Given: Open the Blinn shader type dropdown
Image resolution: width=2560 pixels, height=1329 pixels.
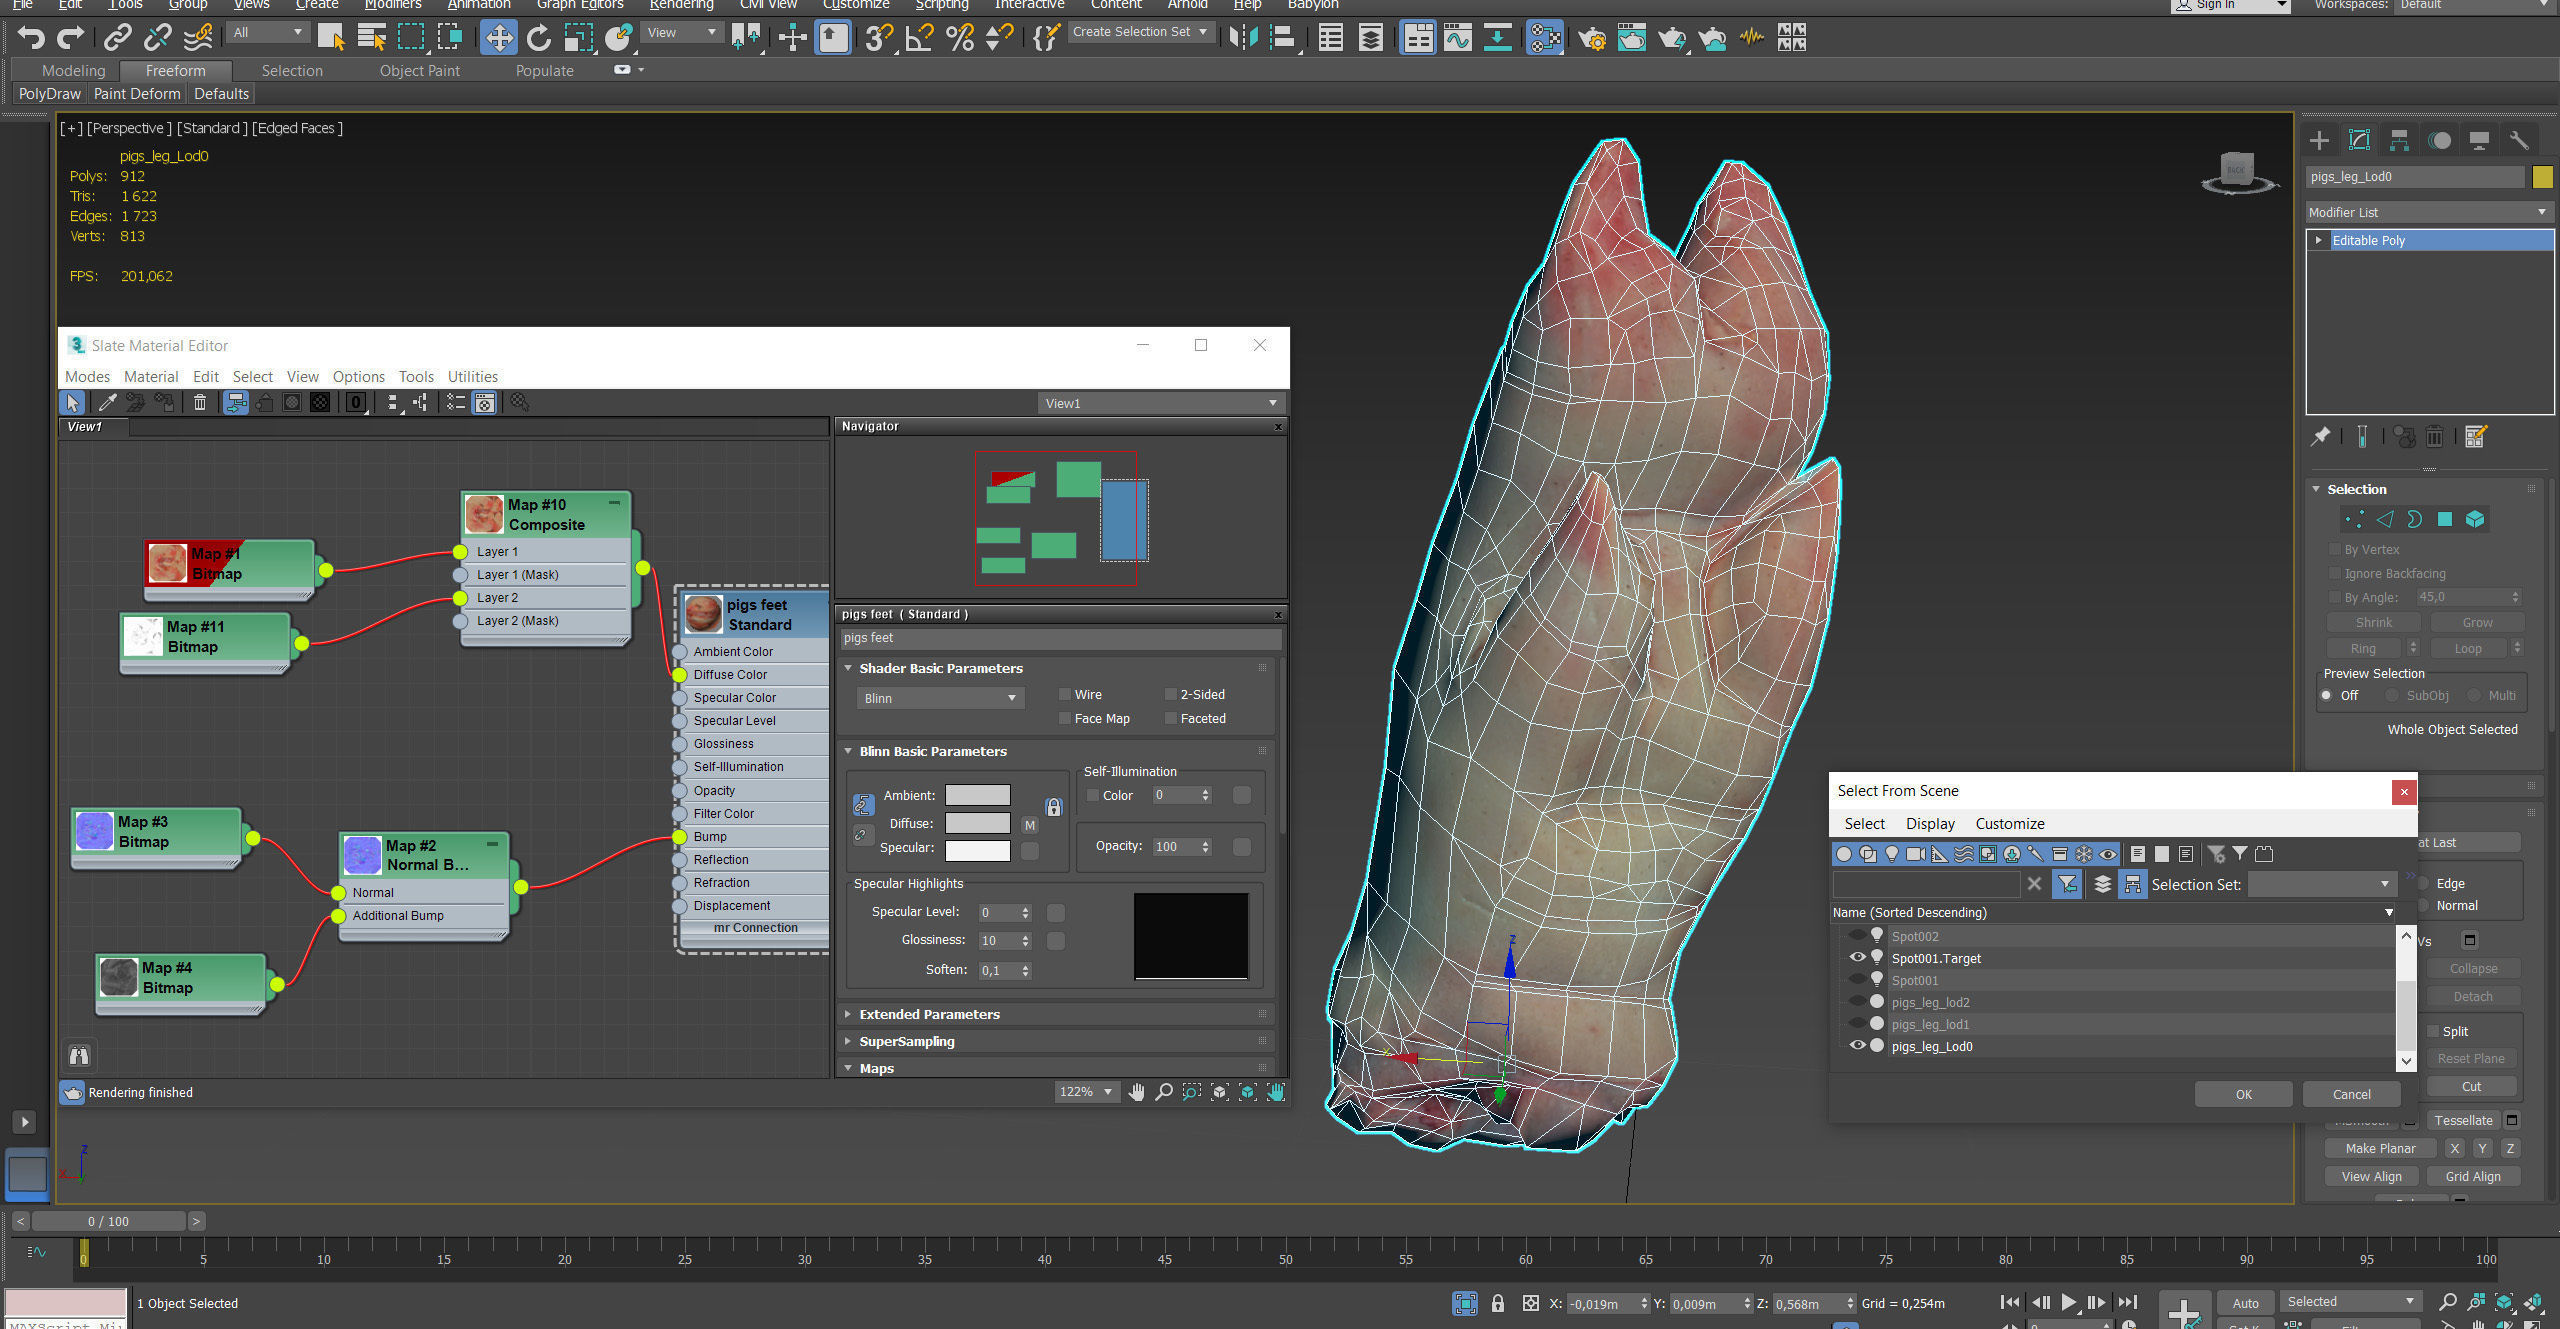Looking at the screenshot, I should coord(940,698).
